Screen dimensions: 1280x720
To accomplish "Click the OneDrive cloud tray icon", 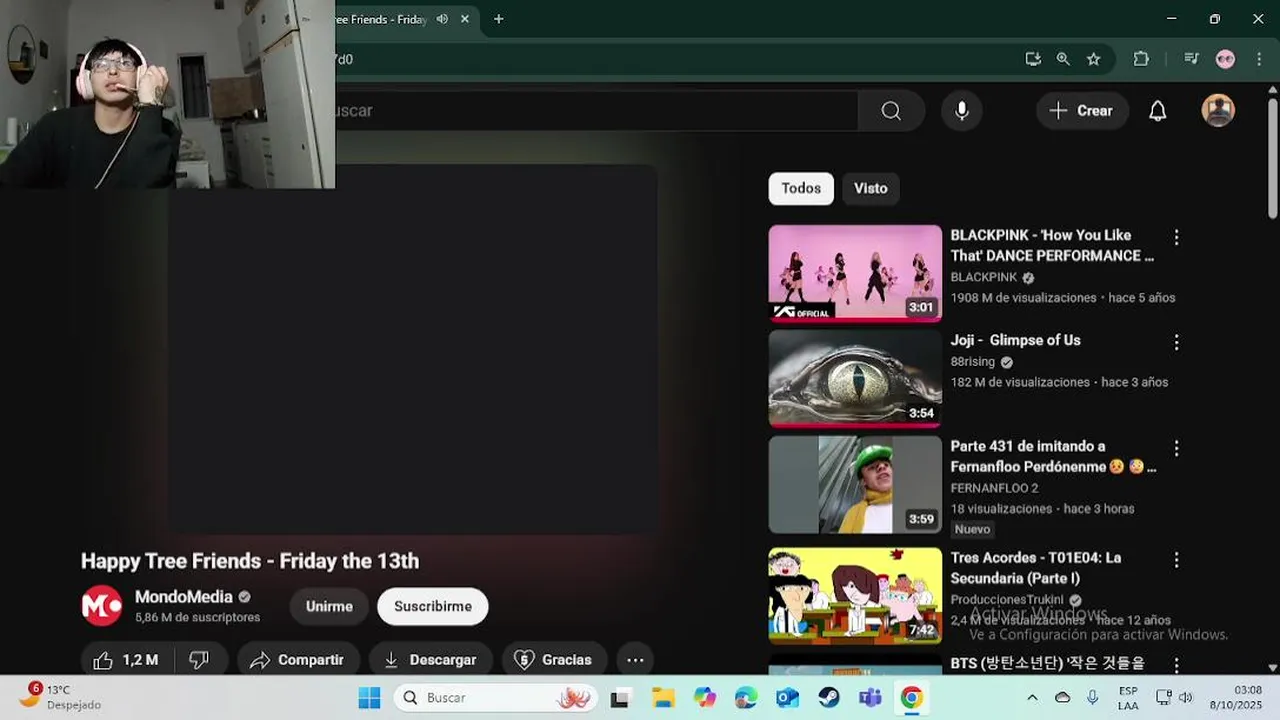I will (1062, 698).
